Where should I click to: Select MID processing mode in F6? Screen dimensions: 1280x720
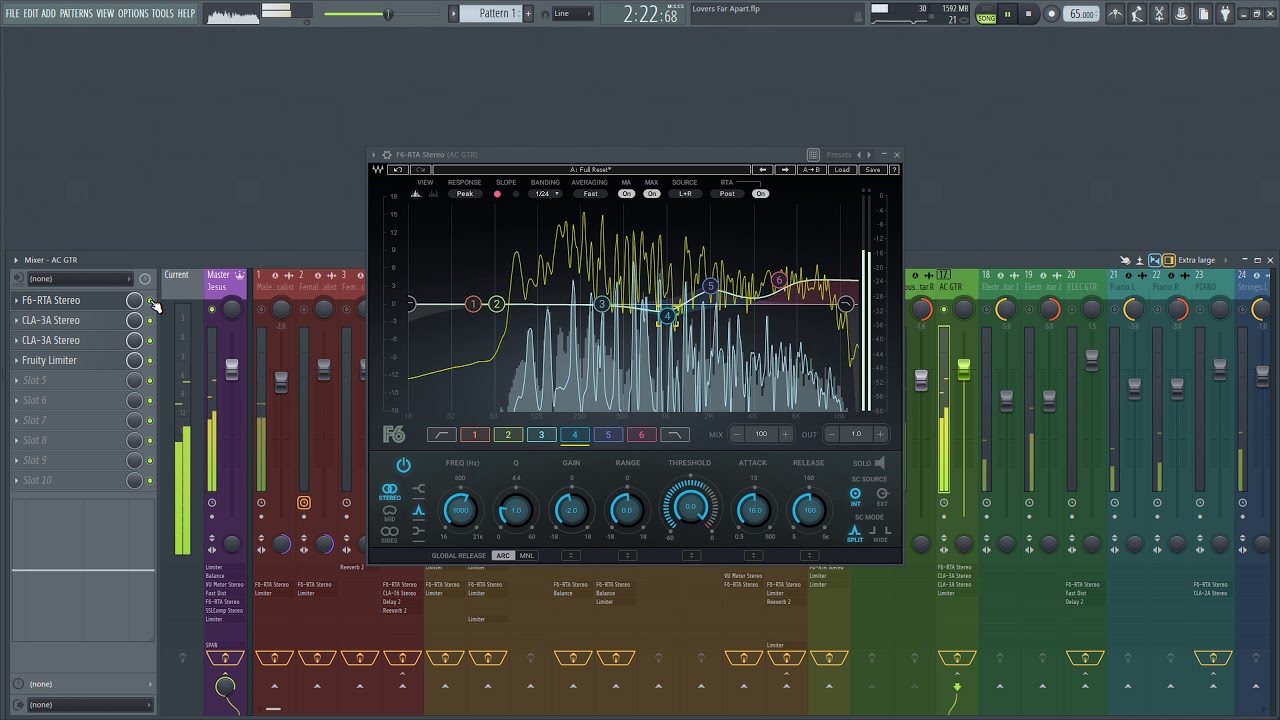389,512
